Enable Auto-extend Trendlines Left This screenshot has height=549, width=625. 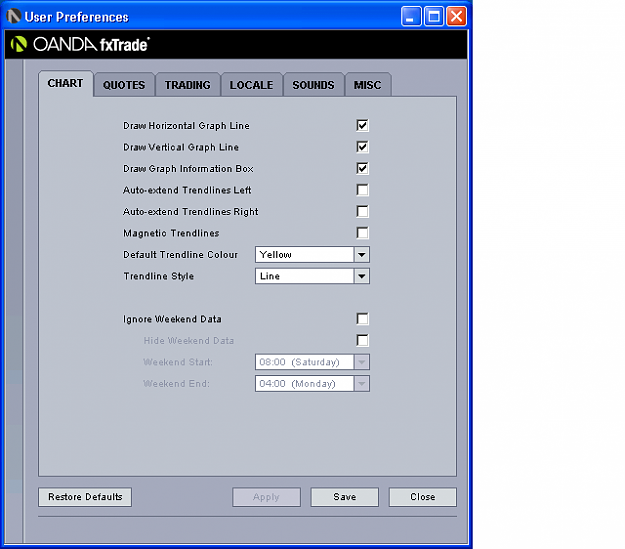tap(362, 190)
